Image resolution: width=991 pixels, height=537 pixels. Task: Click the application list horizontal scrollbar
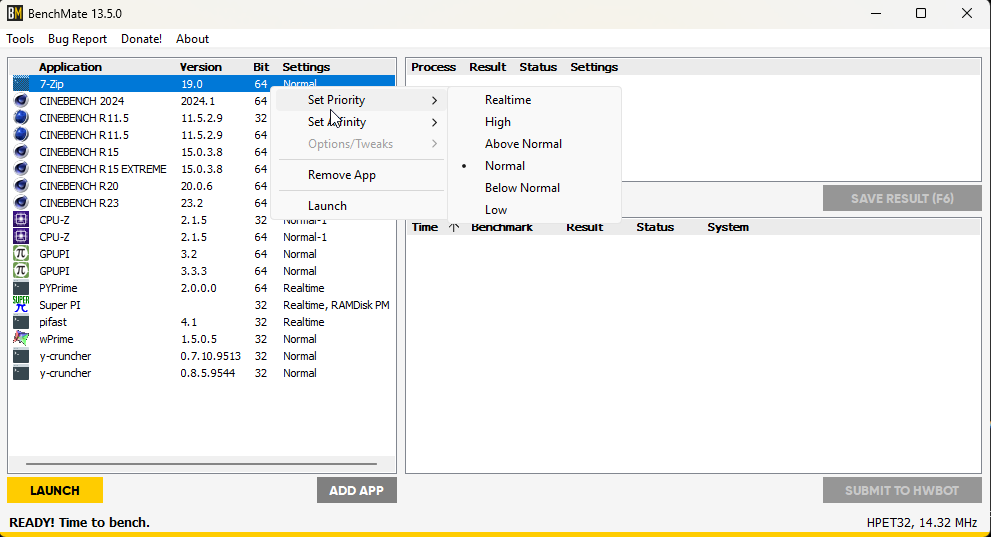click(x=201, y=464)
